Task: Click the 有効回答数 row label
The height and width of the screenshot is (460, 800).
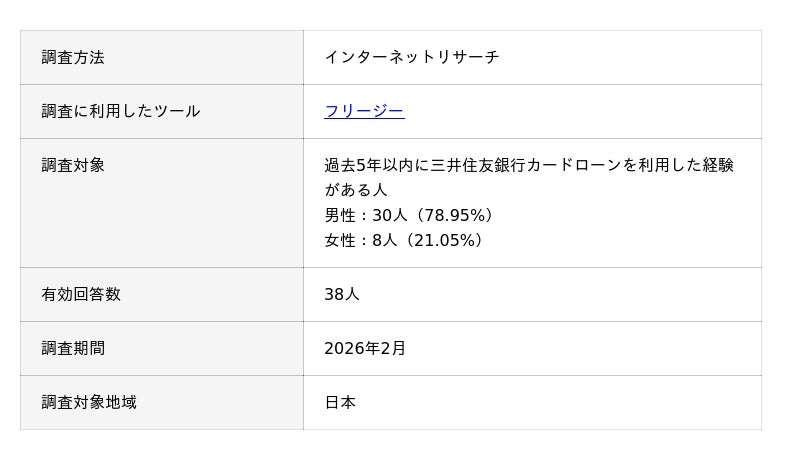Action: [x=81, y=294]
